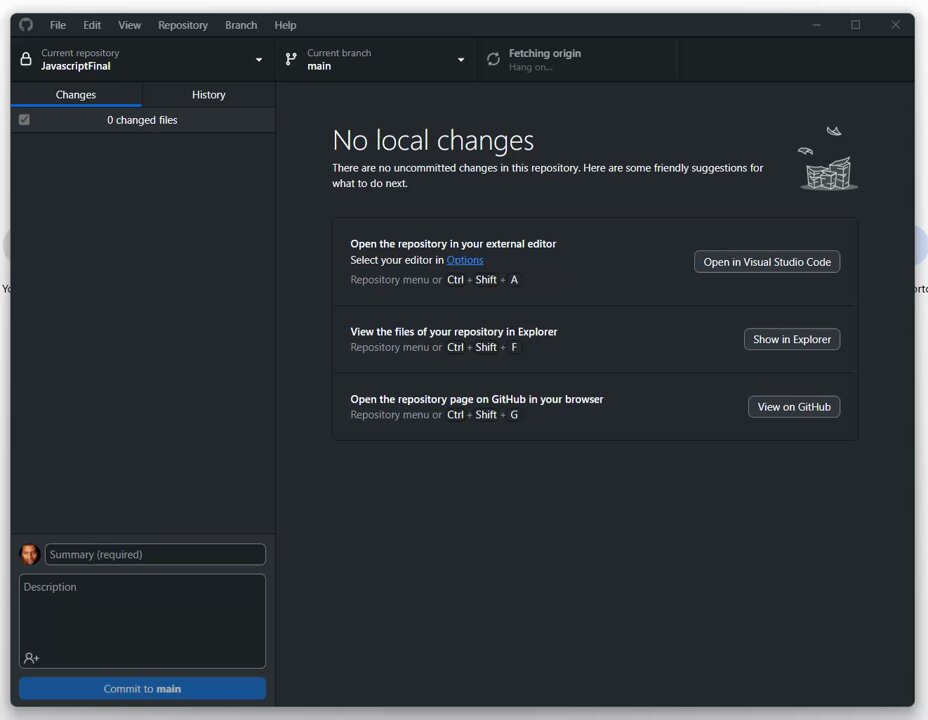Click the user avatar beside Summary
928x720 pixels.
[x=29, y=554]
